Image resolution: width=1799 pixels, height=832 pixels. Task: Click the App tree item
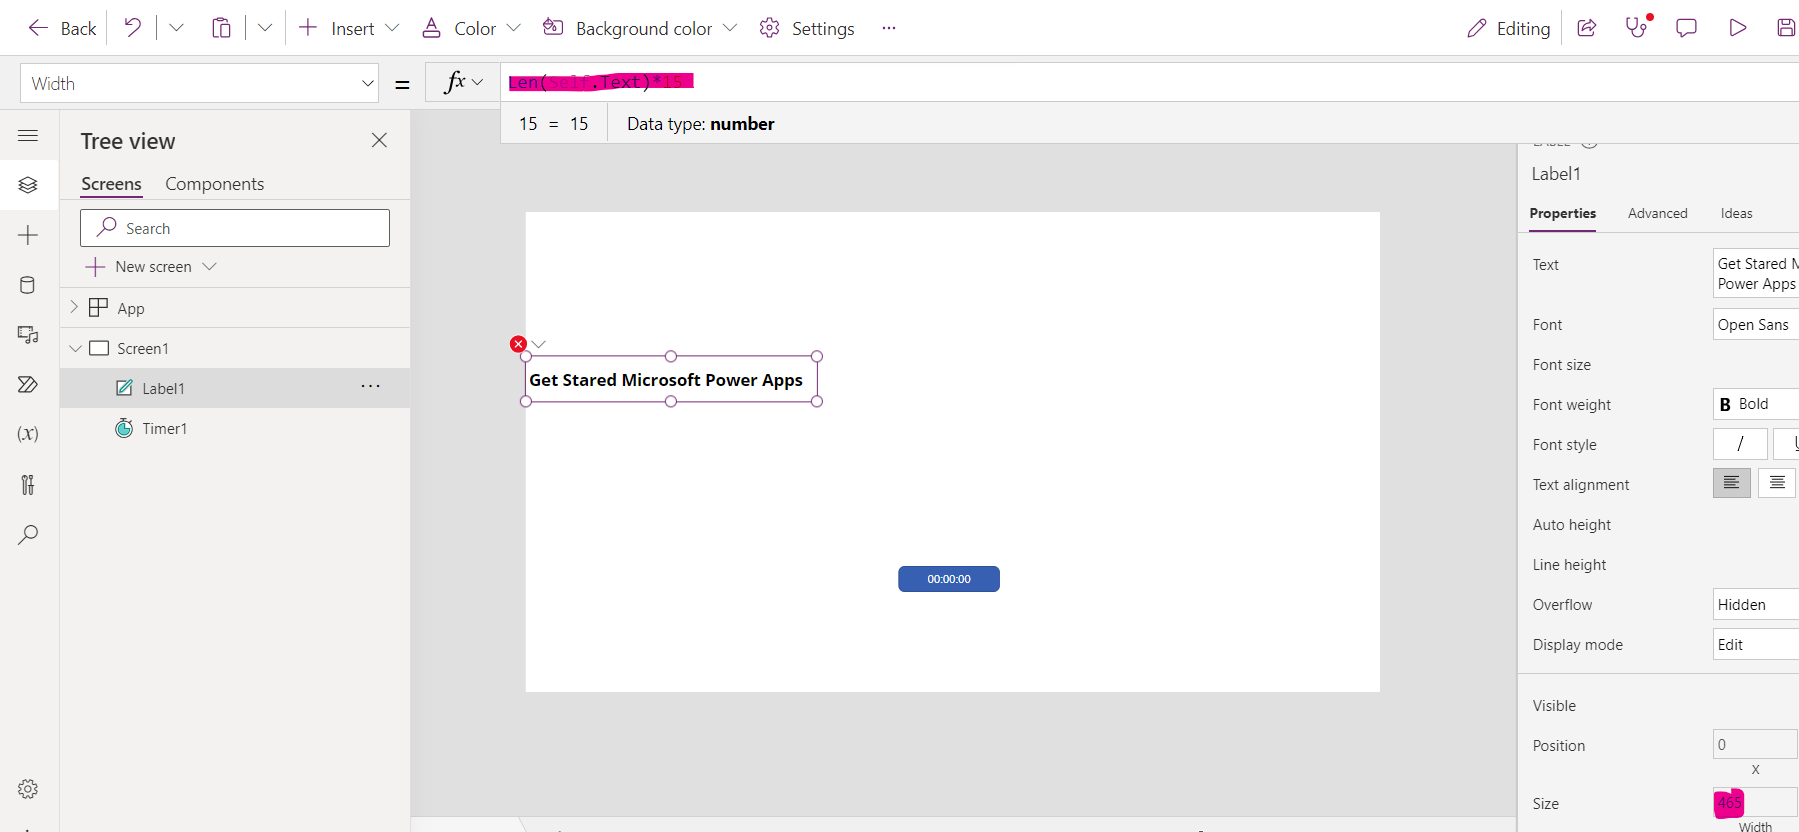[x=131, y=308]
